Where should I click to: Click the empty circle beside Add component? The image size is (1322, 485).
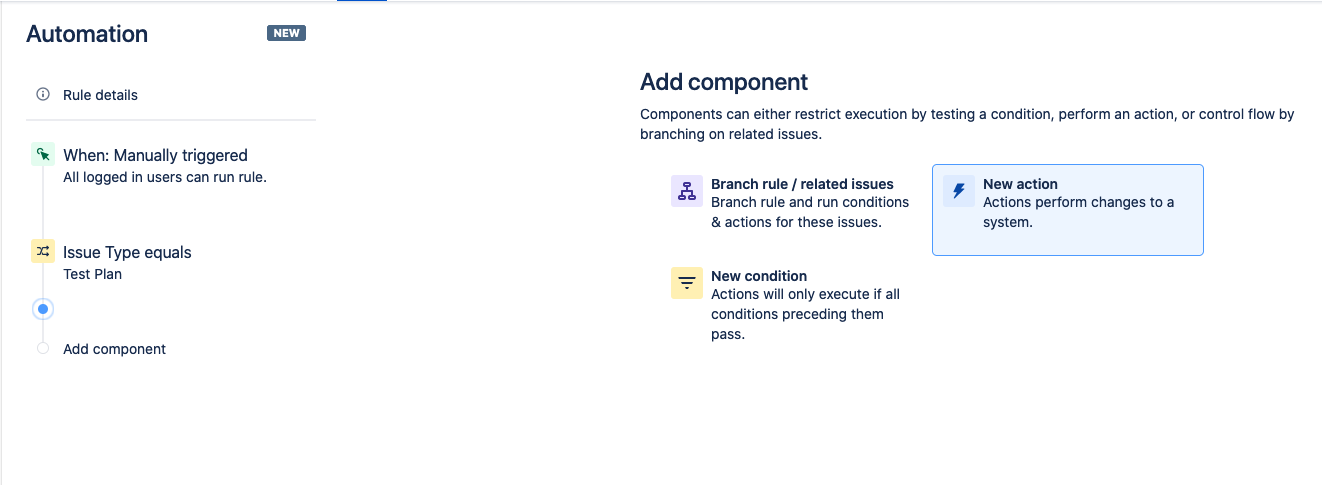pos(43,349)
